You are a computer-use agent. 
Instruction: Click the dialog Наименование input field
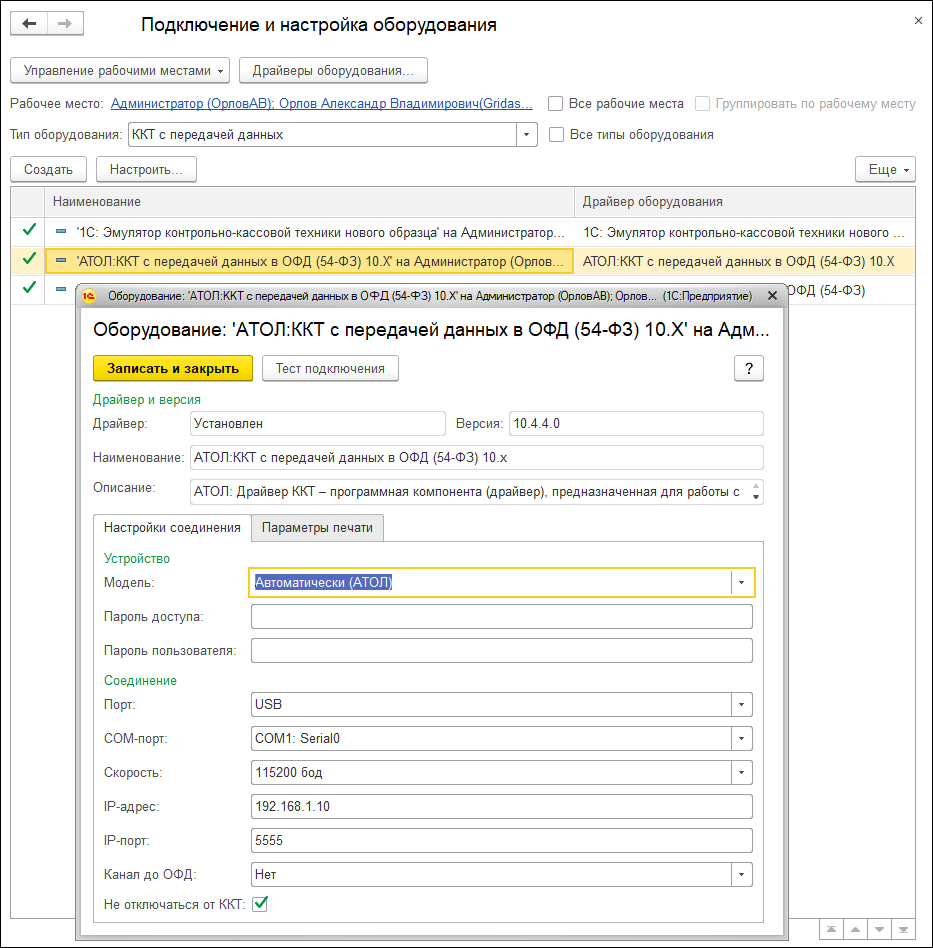tap(476, 458)
